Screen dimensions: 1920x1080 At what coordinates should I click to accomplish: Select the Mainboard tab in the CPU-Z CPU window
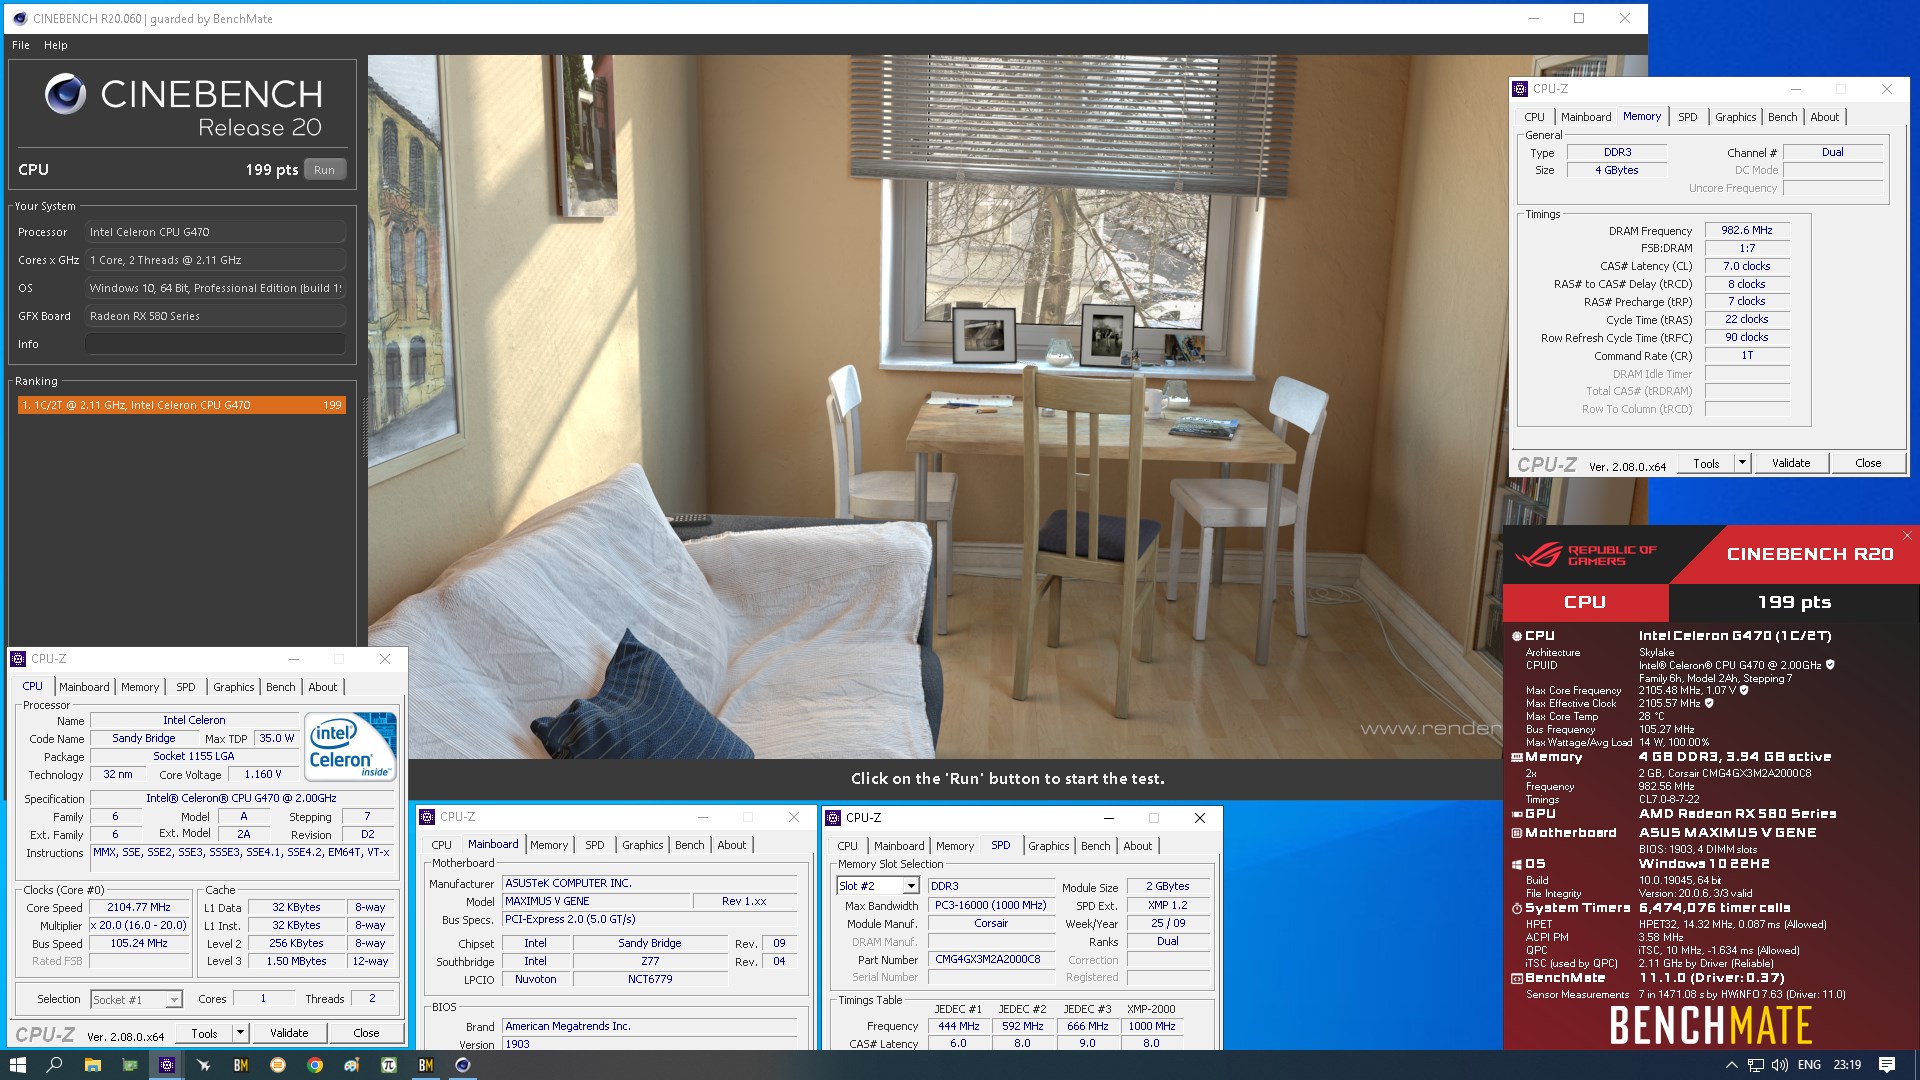(84, 687)
